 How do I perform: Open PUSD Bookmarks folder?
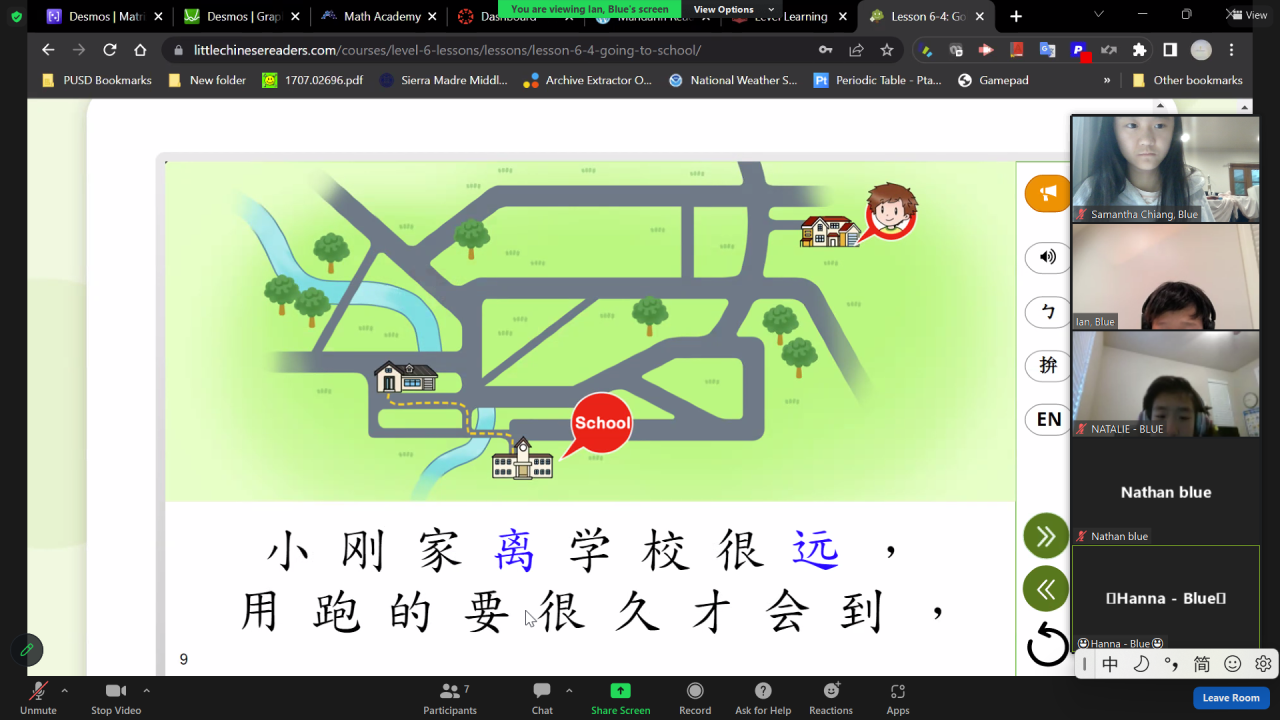pos(97,80)
